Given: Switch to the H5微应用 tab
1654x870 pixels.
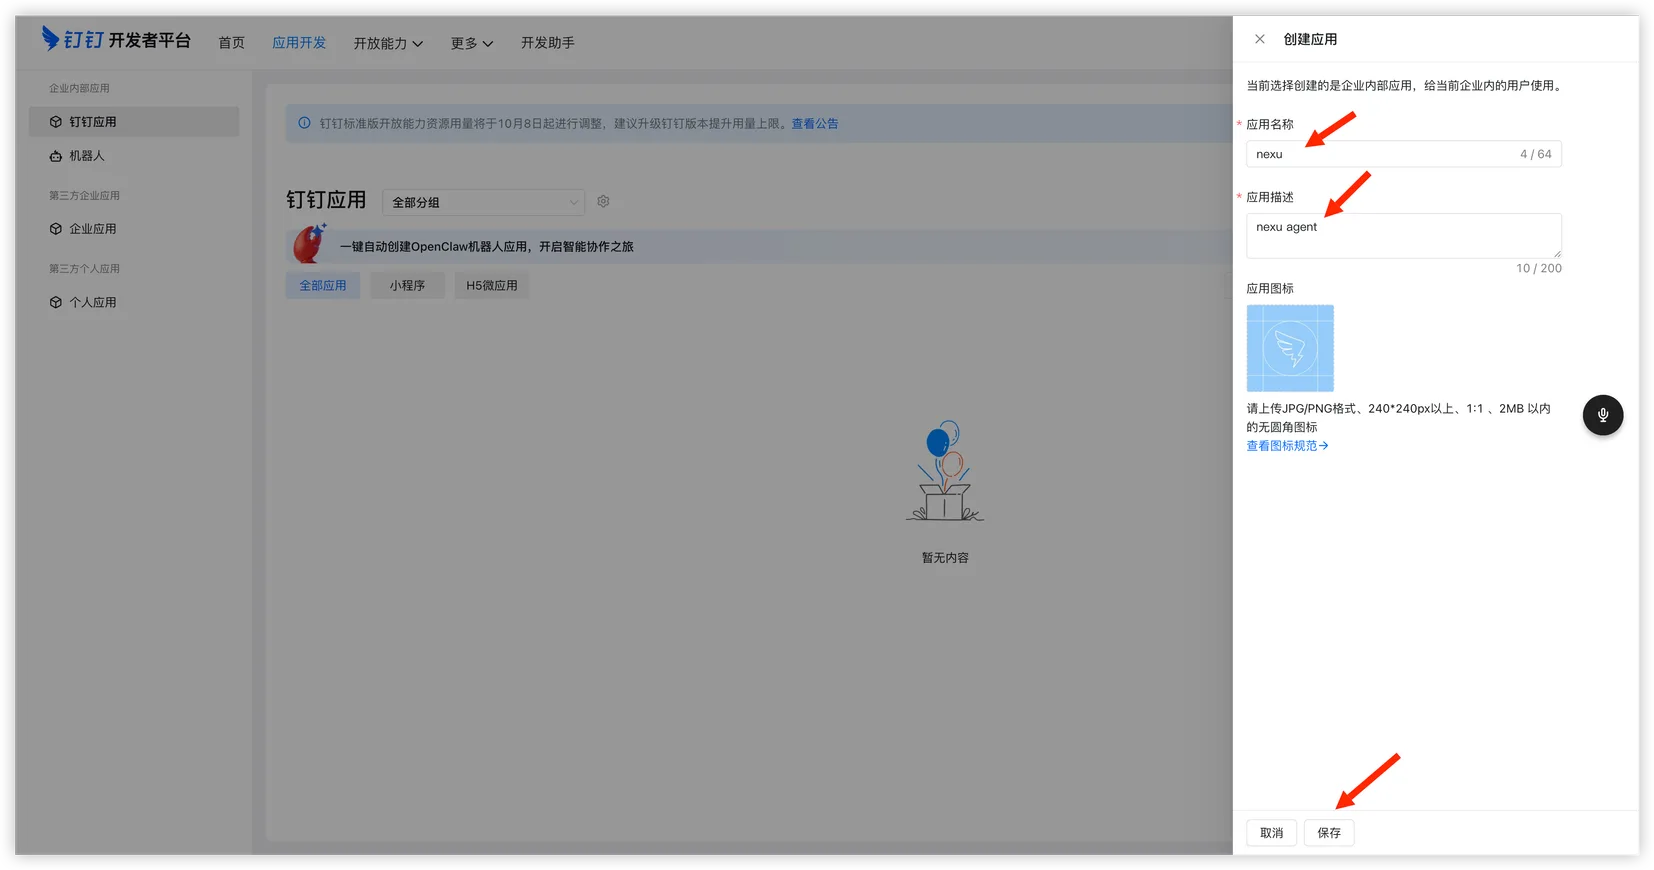Looking at the screenshot, I should pyautogui.click(x=491, y=285).
